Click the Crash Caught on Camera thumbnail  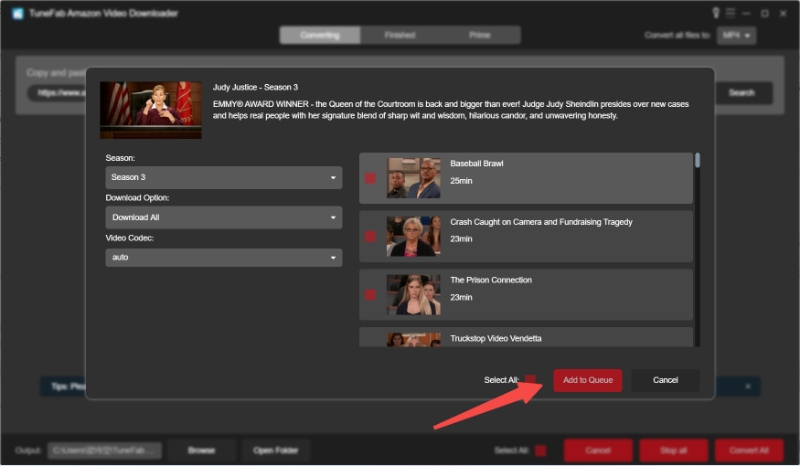click(413, 236)
